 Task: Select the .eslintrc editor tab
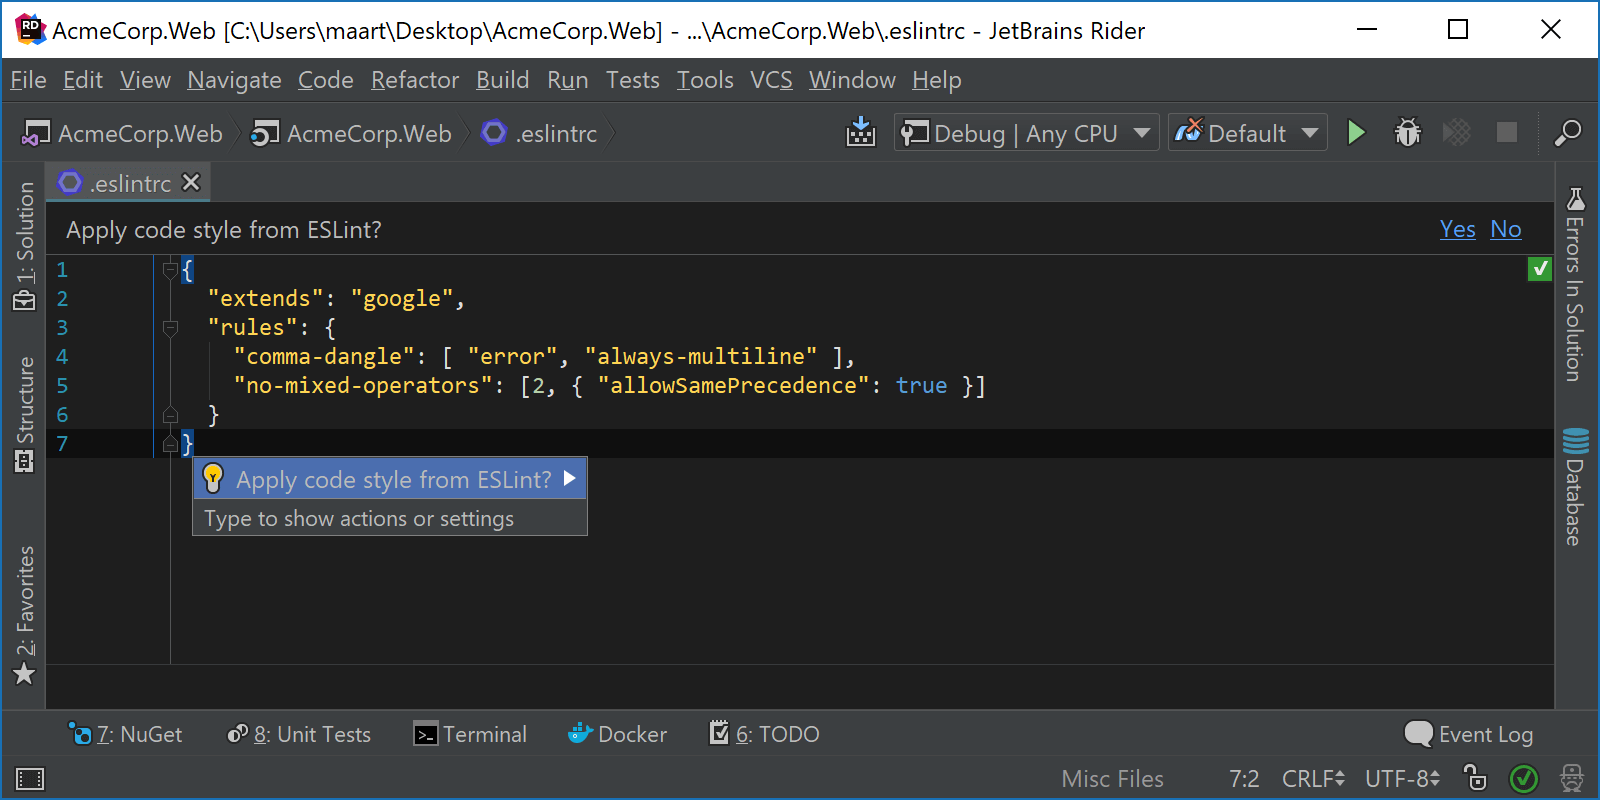coord(129,183)
